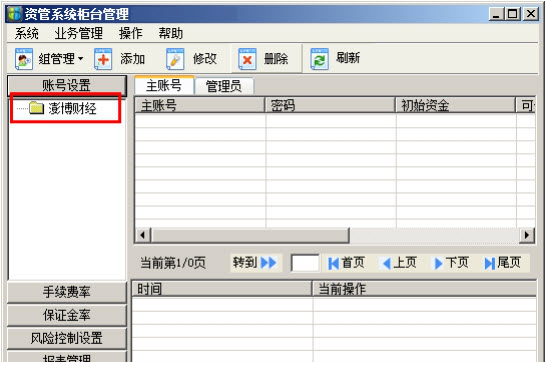Maximize the 资管系统柜台管理 window
Screen dimensions: 545x376
[x=513, y=14]
